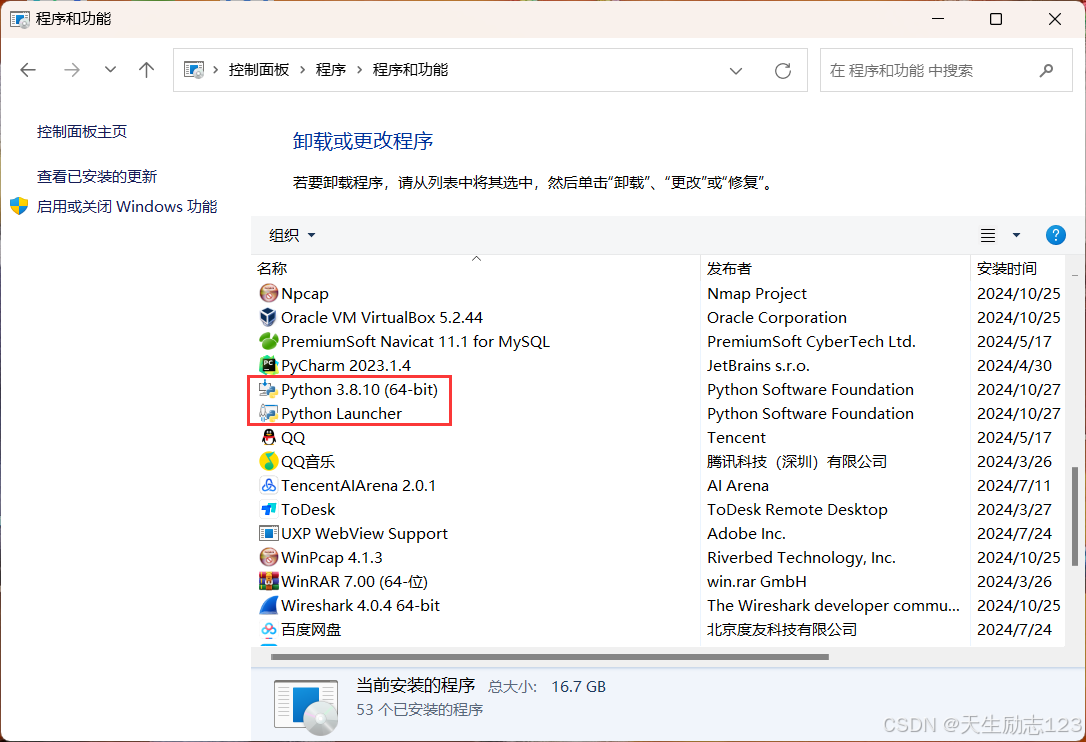
Task: Select WinRAR 7.00 (64-位) entry
Action: 354,581
